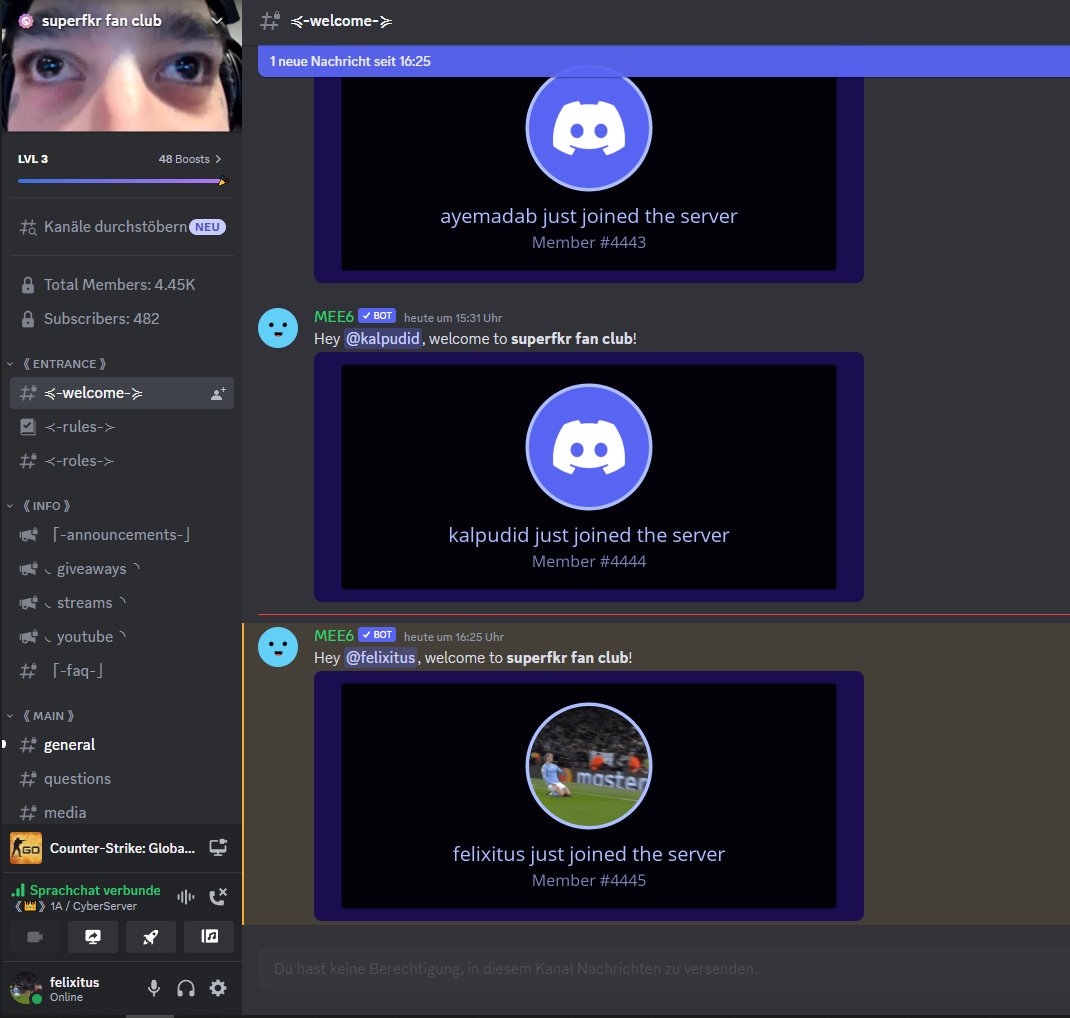
Task: Mute the microphone
Action: click(x=154, y=988)
